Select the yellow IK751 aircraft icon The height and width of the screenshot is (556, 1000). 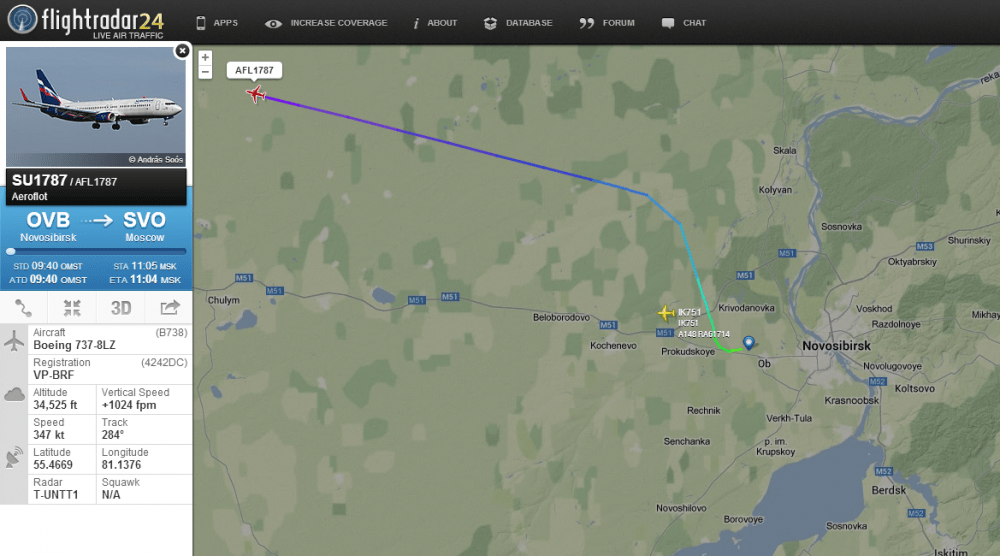click(x=666, y=313)
